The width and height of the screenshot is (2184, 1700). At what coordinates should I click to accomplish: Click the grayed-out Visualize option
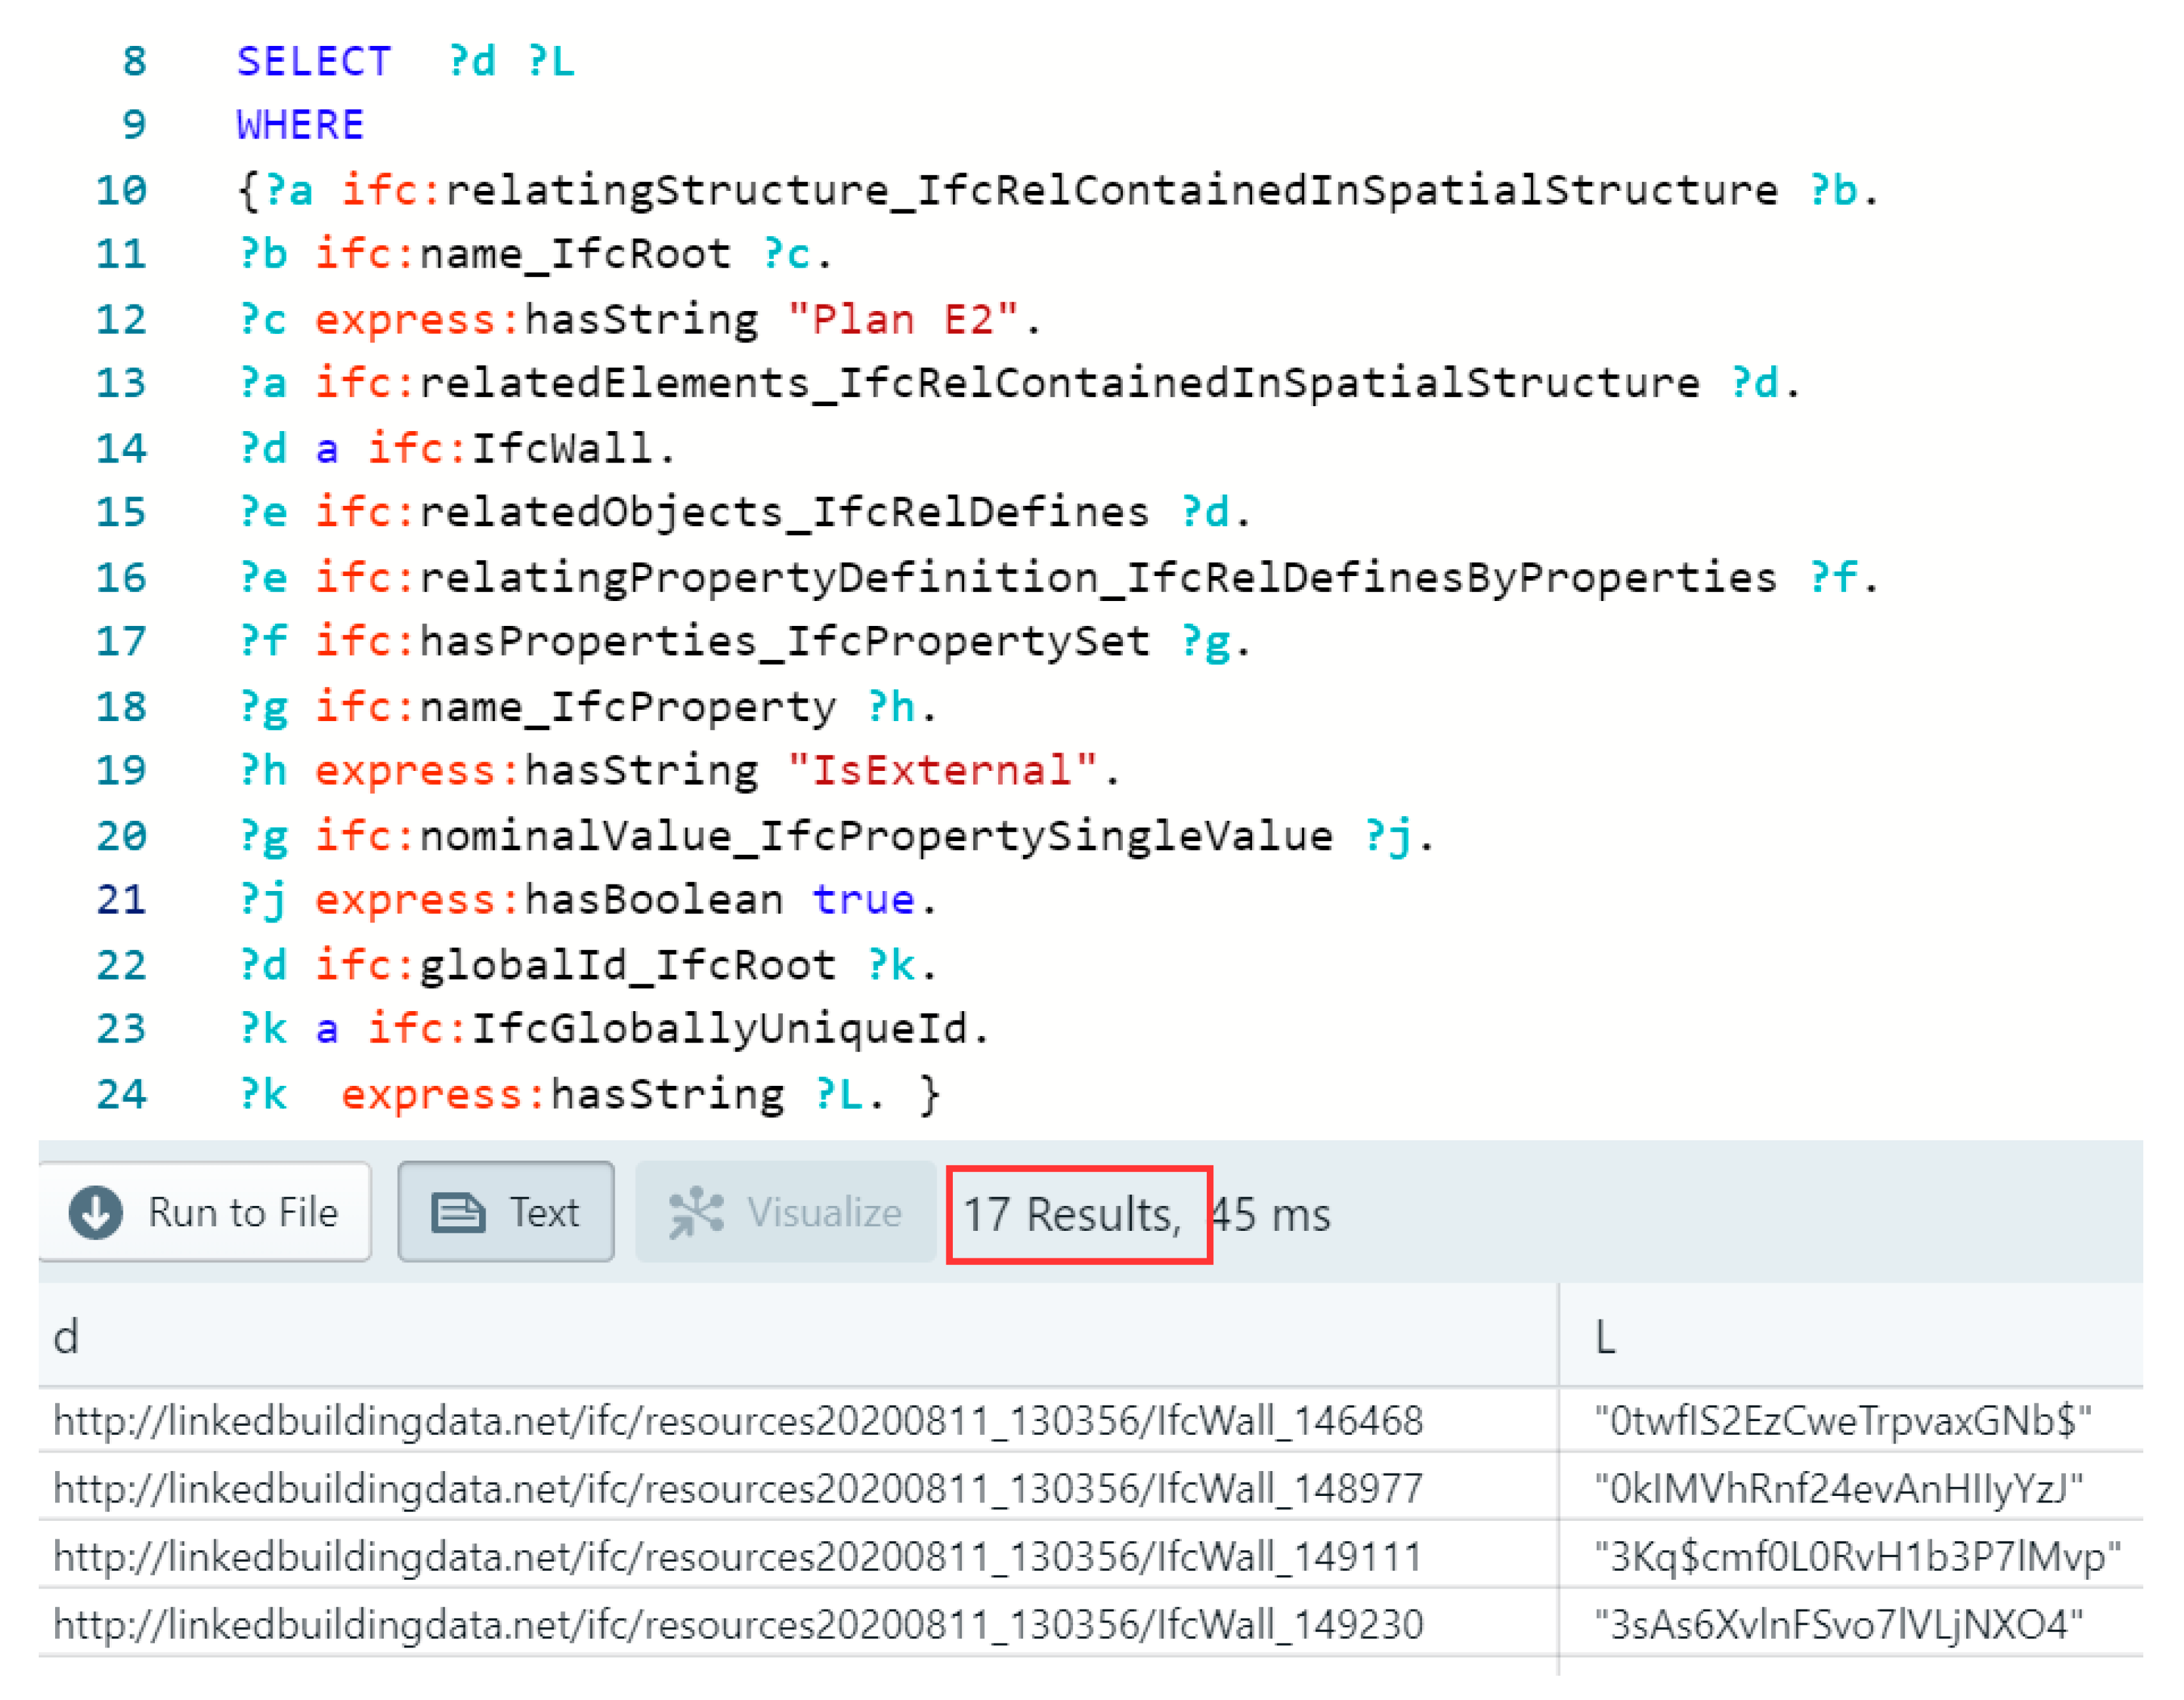(x=785, y=1212)
